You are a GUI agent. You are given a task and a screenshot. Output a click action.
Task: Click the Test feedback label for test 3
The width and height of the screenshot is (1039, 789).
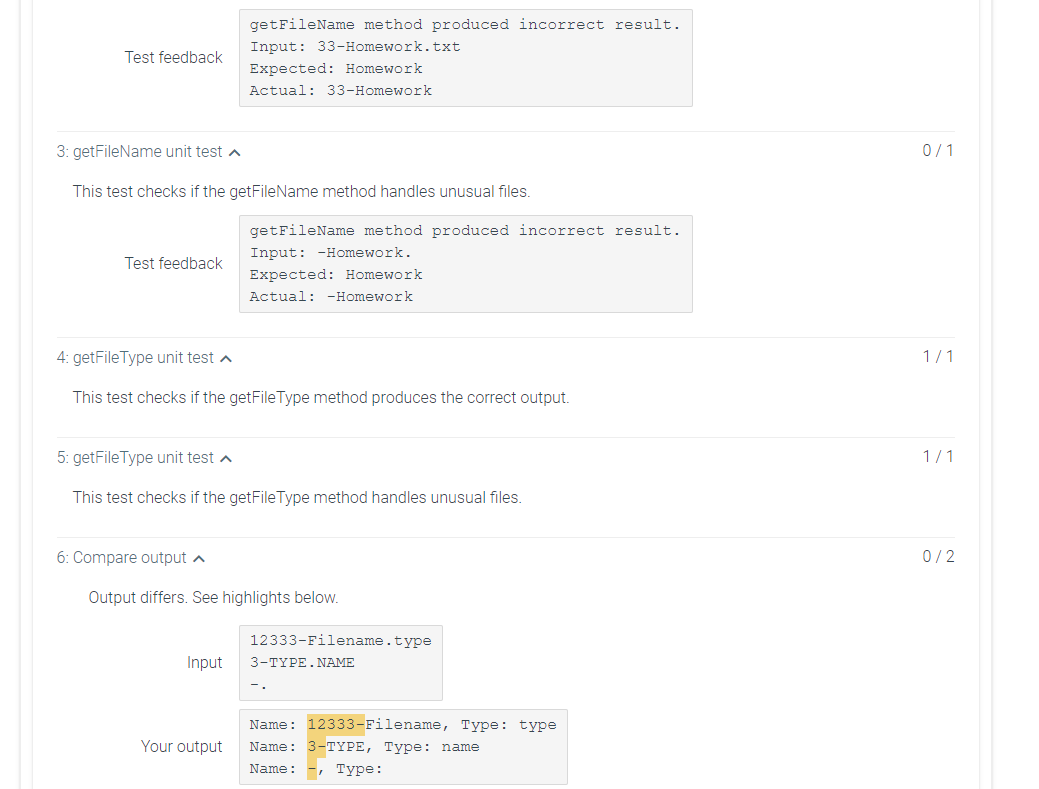point(173,263)
